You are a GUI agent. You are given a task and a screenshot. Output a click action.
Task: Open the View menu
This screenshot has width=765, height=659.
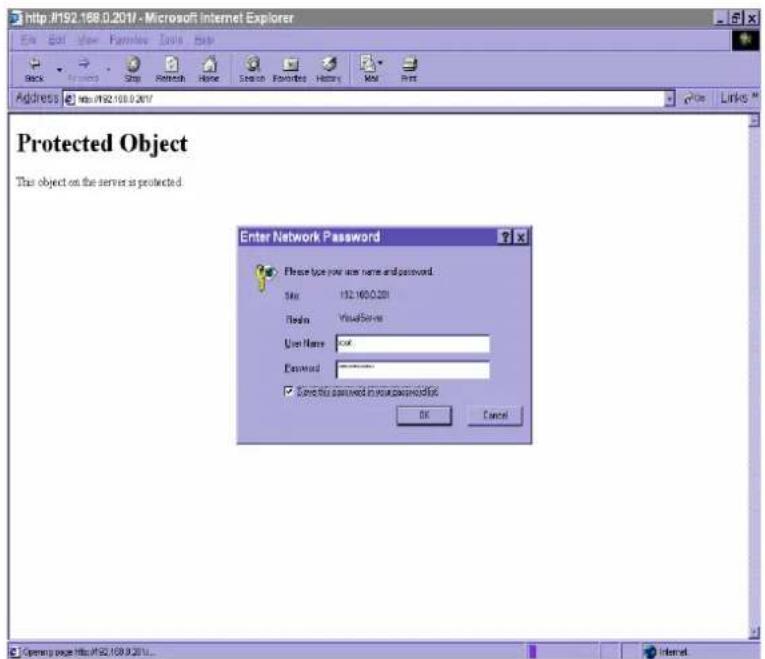88,40
